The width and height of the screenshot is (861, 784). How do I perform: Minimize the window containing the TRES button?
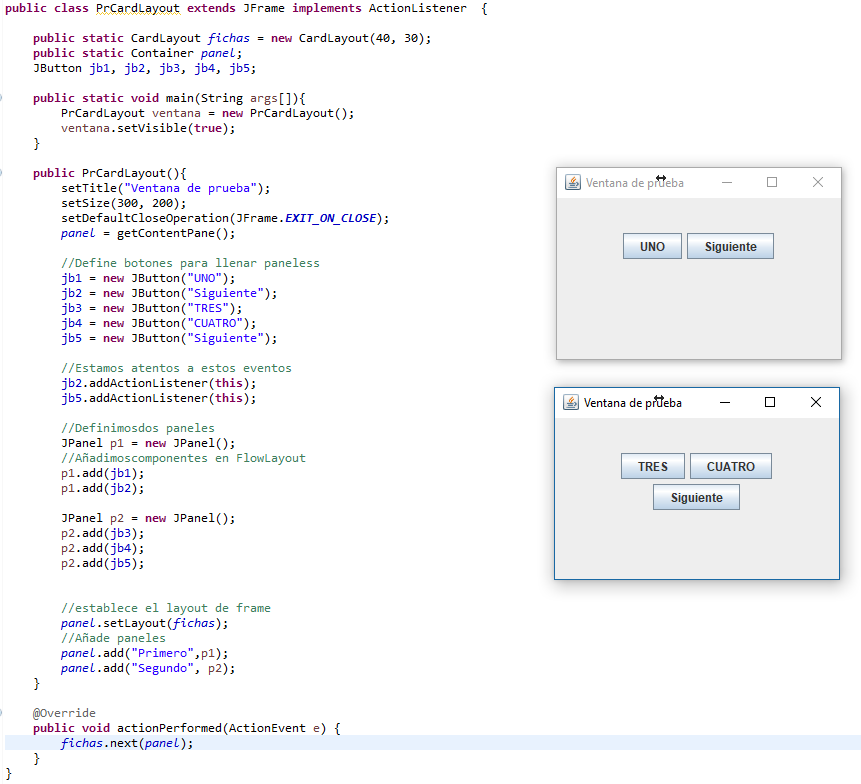pos(724,402)
